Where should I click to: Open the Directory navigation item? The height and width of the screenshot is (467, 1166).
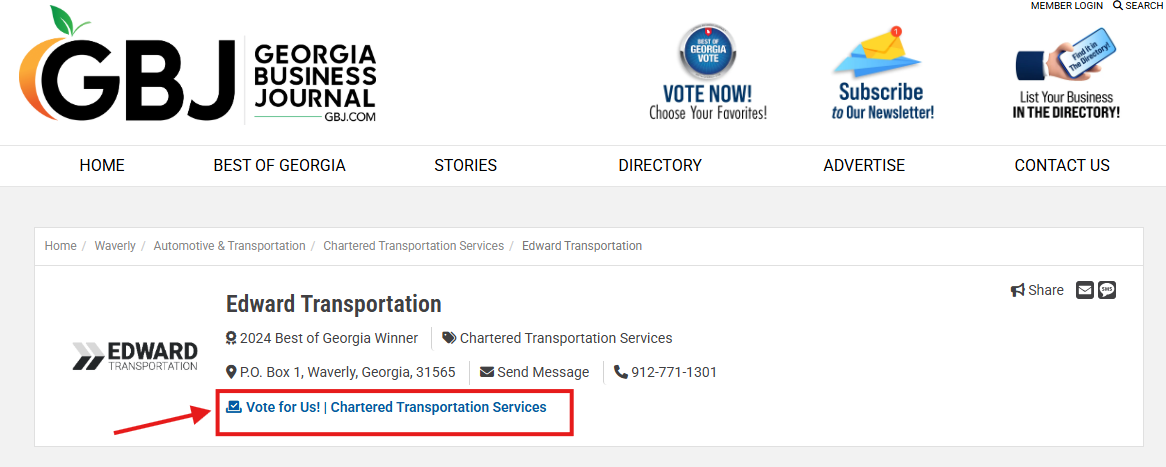[660, 166]
